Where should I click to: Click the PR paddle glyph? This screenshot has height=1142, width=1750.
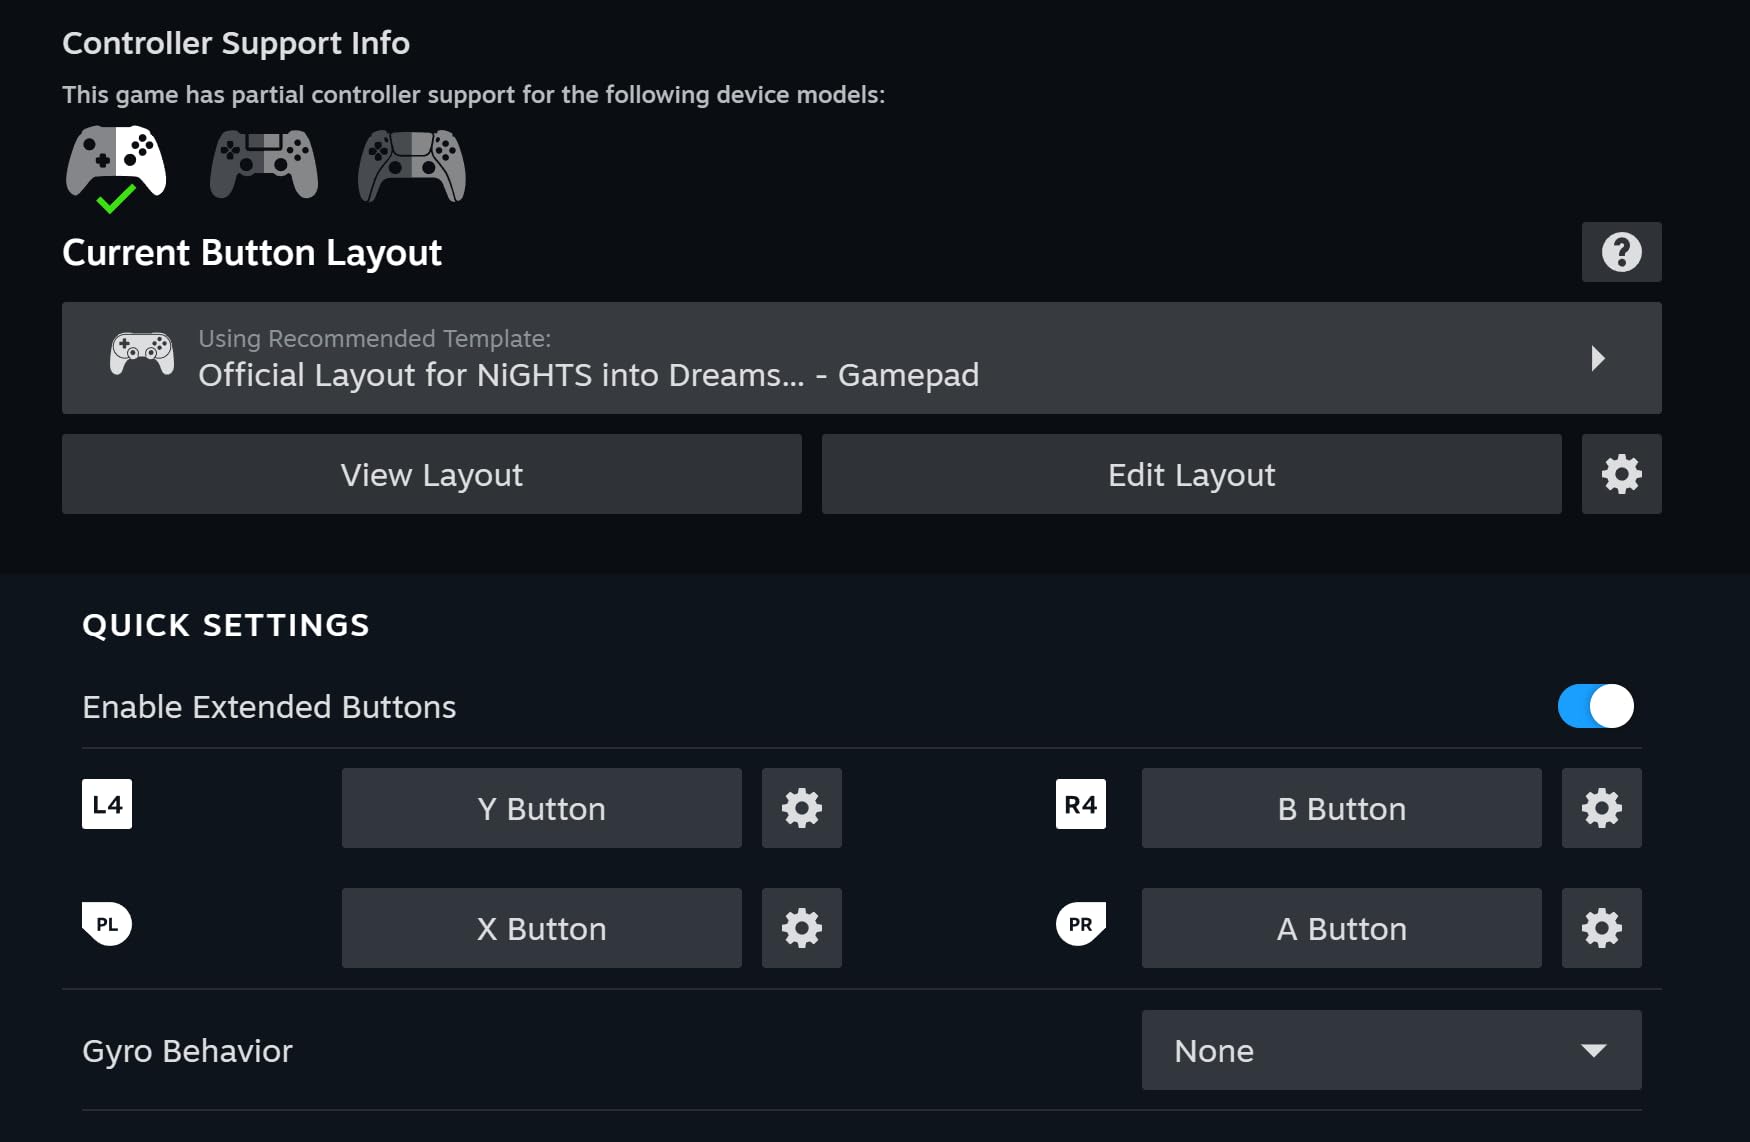(1080, 924)
